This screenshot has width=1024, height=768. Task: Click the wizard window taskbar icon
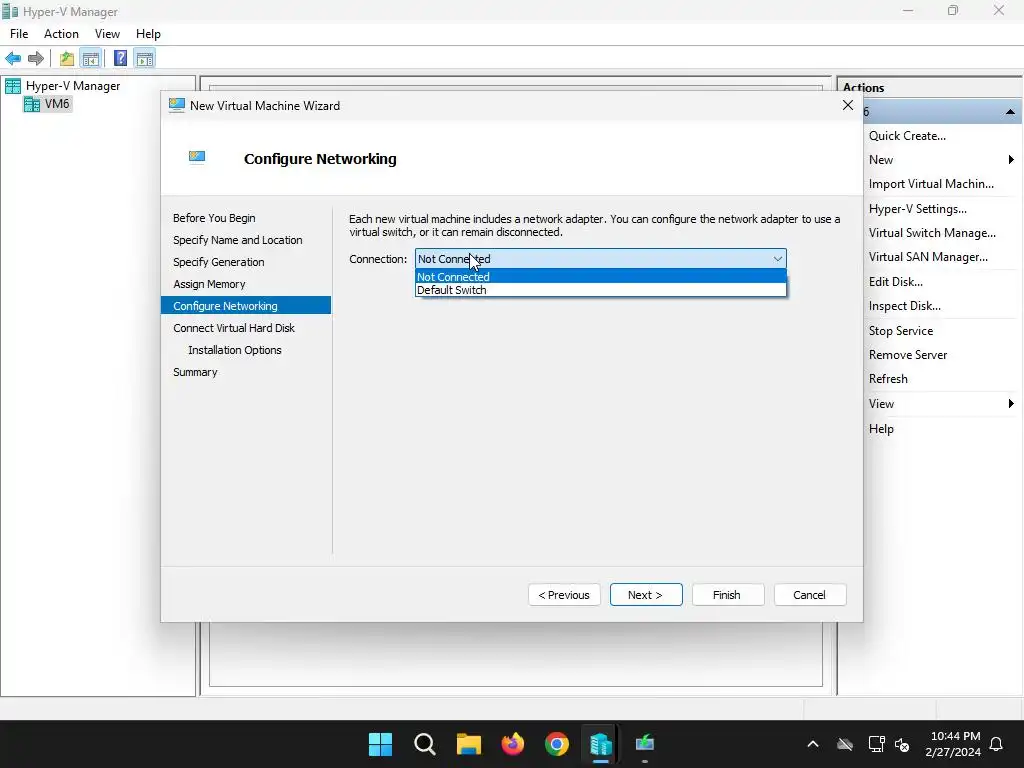tap(645, 744)
